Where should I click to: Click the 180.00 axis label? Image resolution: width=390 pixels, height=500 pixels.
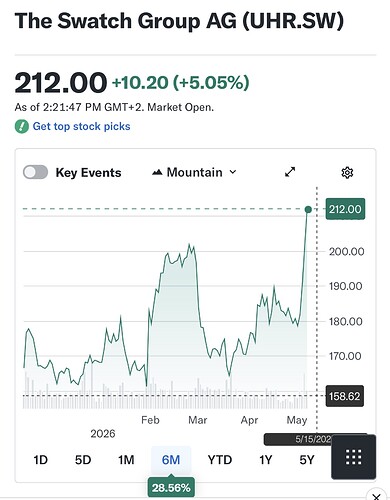click(x=346, y=321)
